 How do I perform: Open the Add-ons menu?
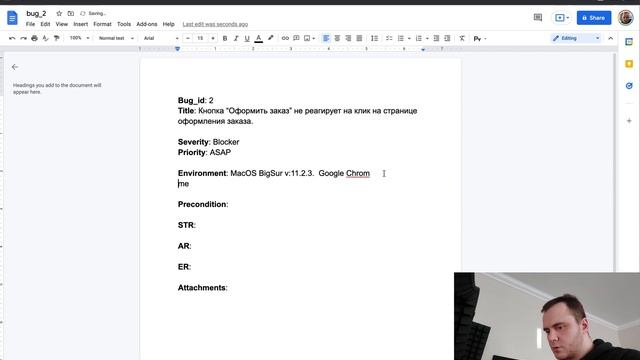click(147, 24)
